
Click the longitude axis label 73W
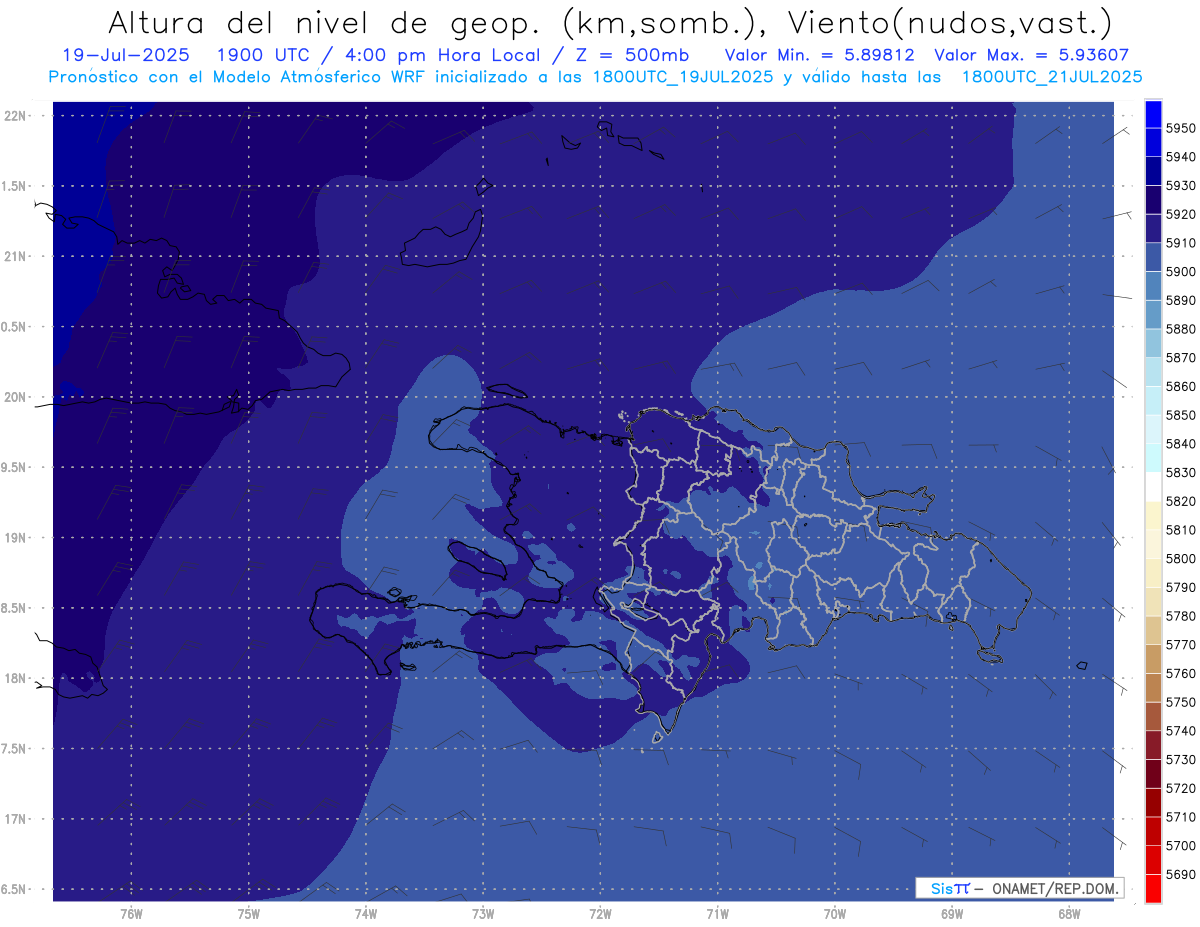point(483,913)
